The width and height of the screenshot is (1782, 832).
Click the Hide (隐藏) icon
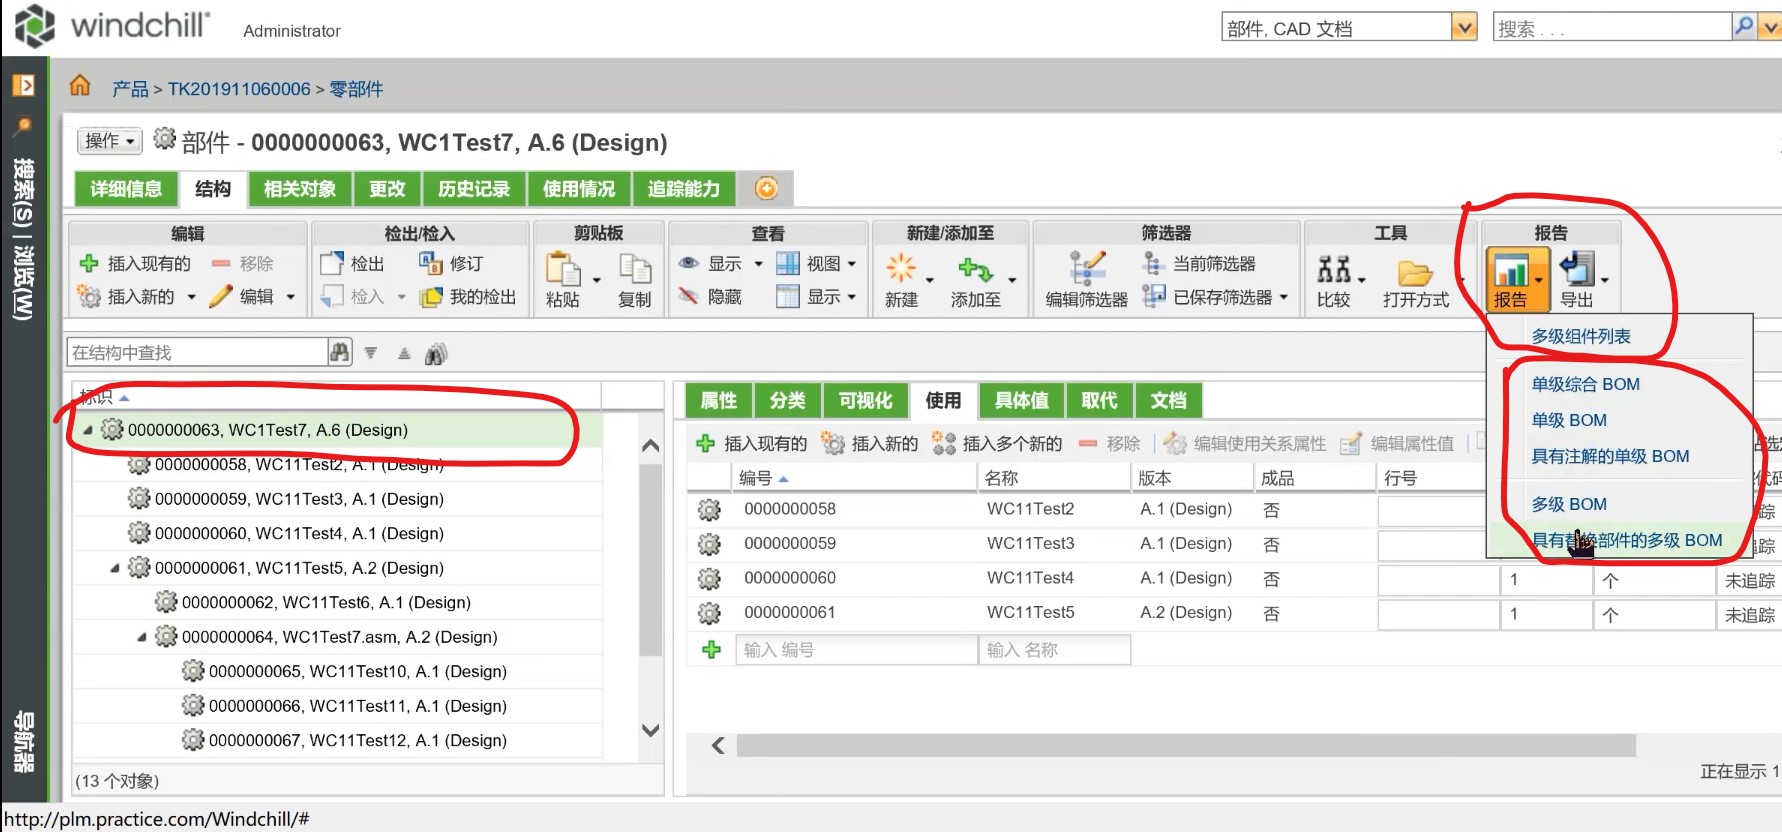[688, 296]
